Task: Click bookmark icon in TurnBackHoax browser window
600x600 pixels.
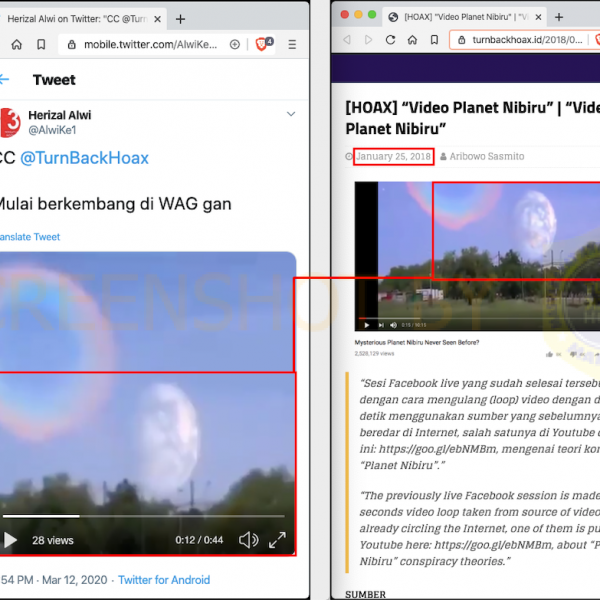Action: (434, 40)
